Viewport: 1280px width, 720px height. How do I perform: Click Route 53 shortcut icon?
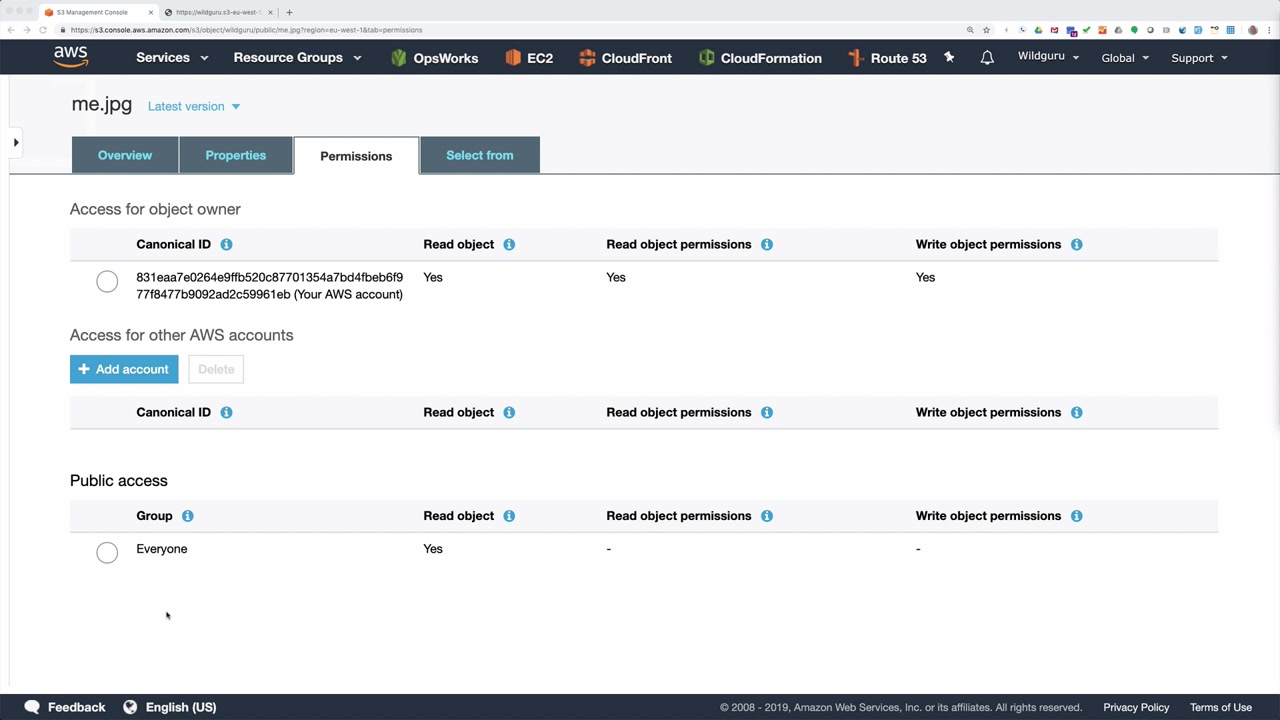pyautogui.click(x=855, y=58)
